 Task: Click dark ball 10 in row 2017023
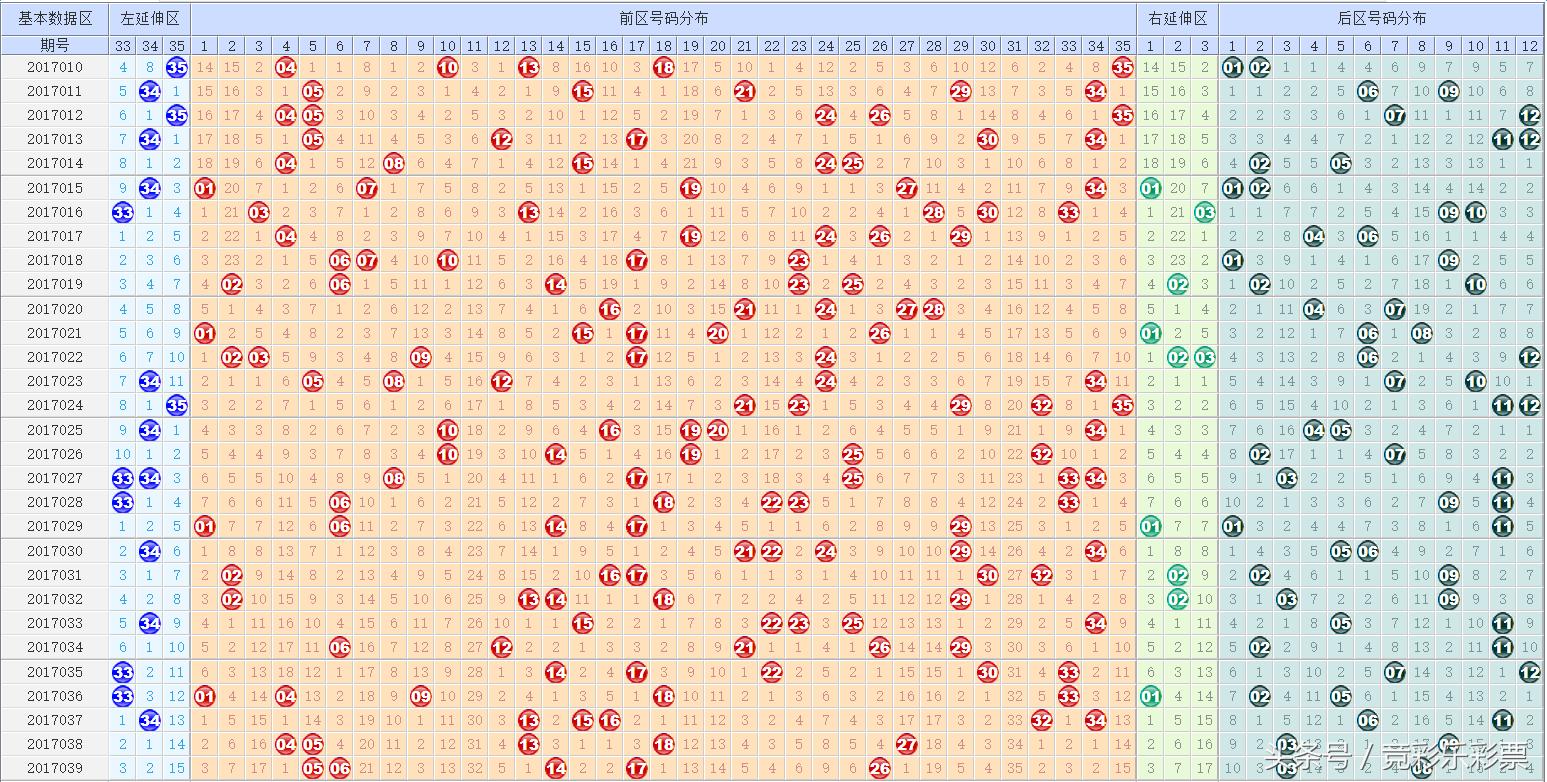coord(1476,381)
